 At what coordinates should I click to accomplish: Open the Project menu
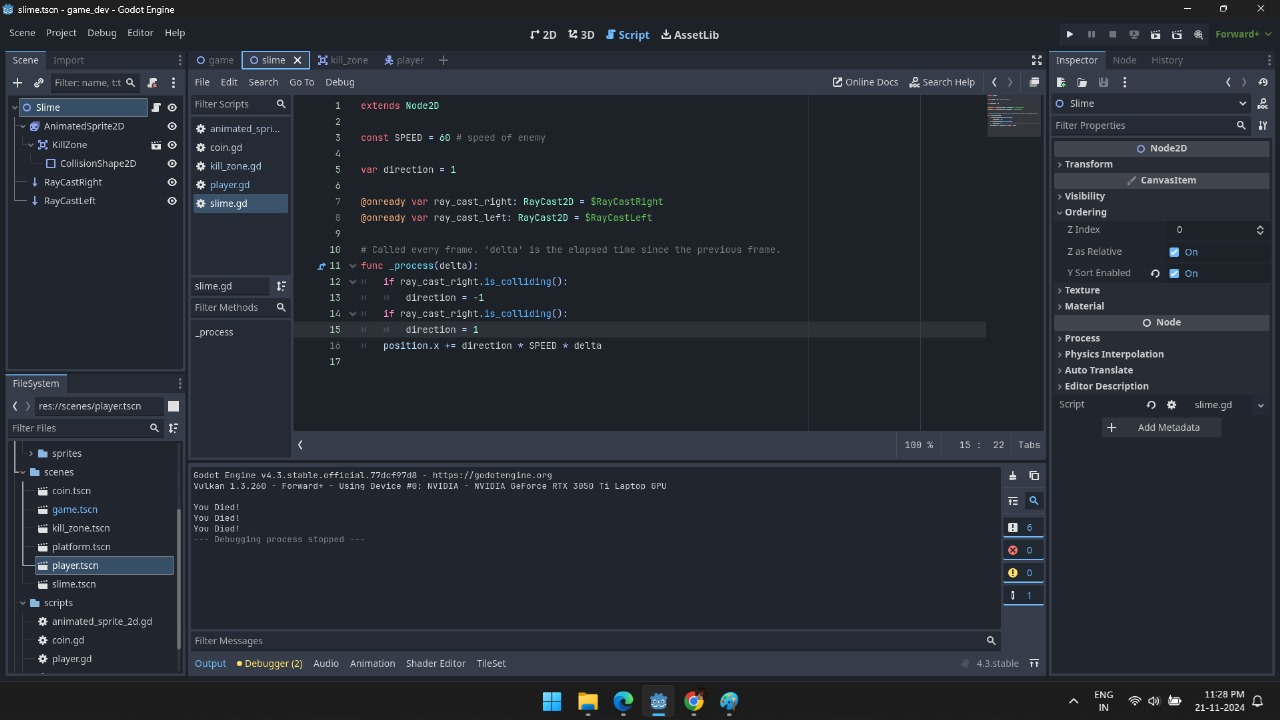tap(61, 33)
